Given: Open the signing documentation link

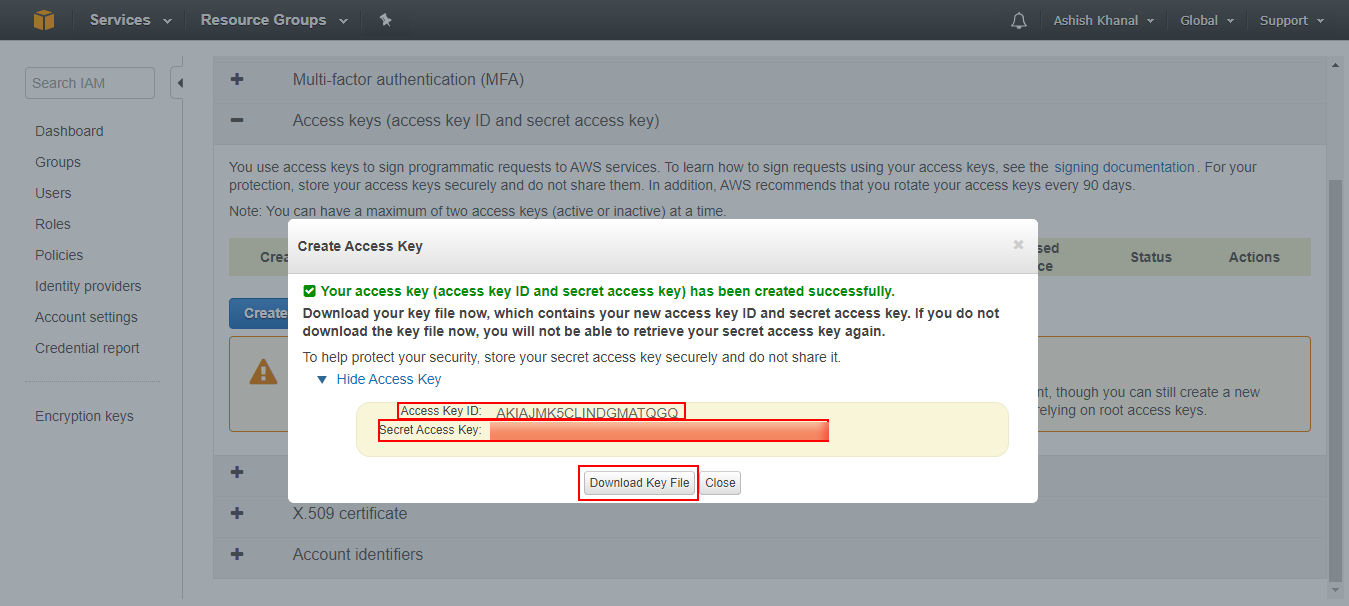Looking at the screenshot, I should tap(1124, 167).
